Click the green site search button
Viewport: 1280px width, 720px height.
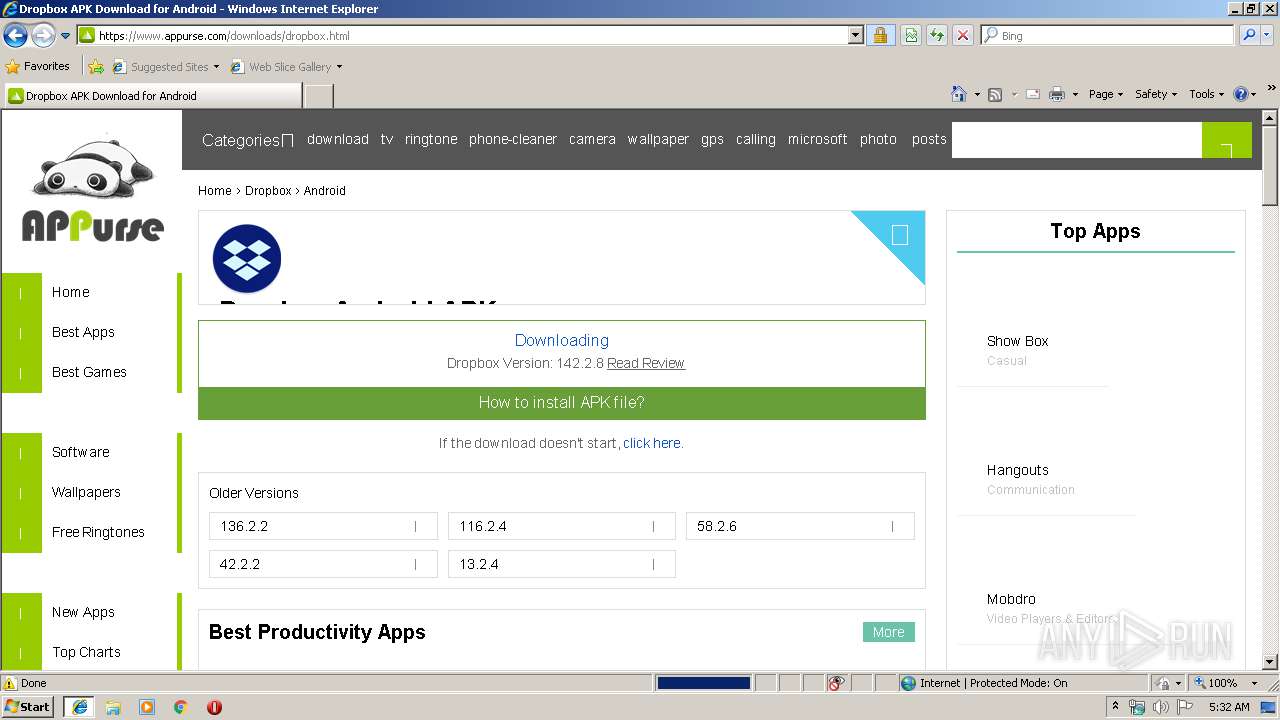[x=1227, y=140]
